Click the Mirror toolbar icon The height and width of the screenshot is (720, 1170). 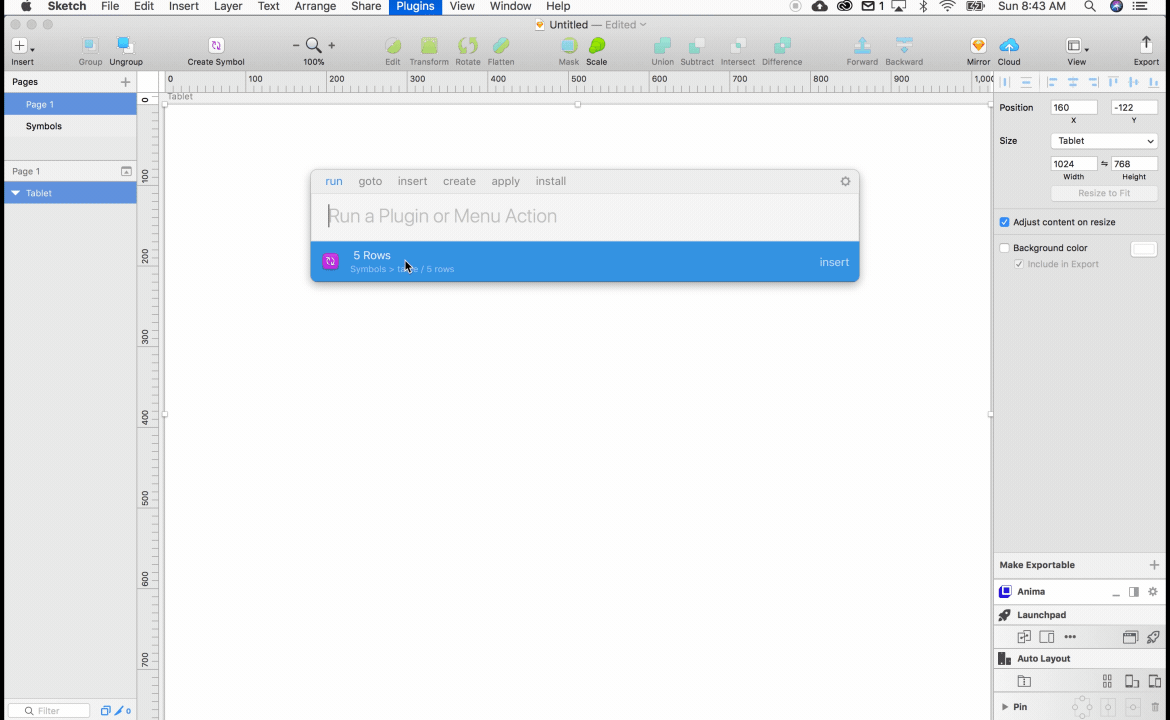pyautogui.click(x=977, y=46)
